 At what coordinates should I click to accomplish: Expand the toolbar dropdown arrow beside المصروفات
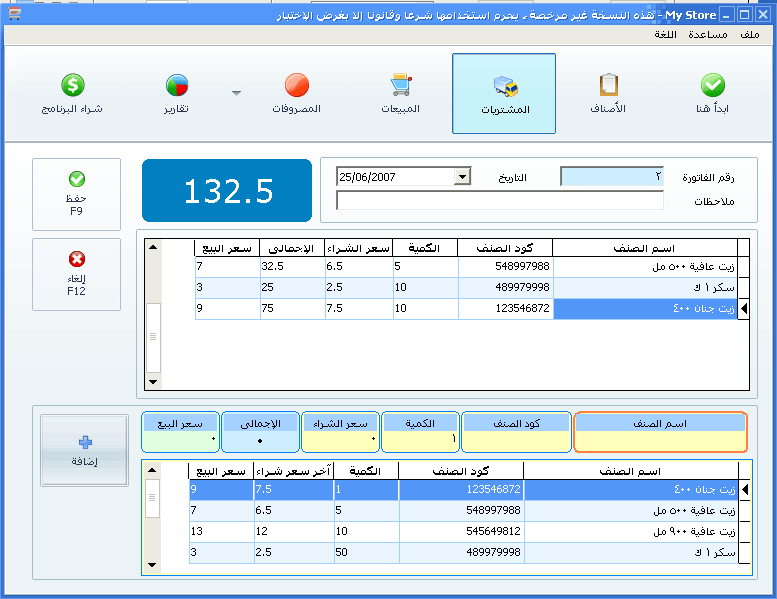pos(236,93)
